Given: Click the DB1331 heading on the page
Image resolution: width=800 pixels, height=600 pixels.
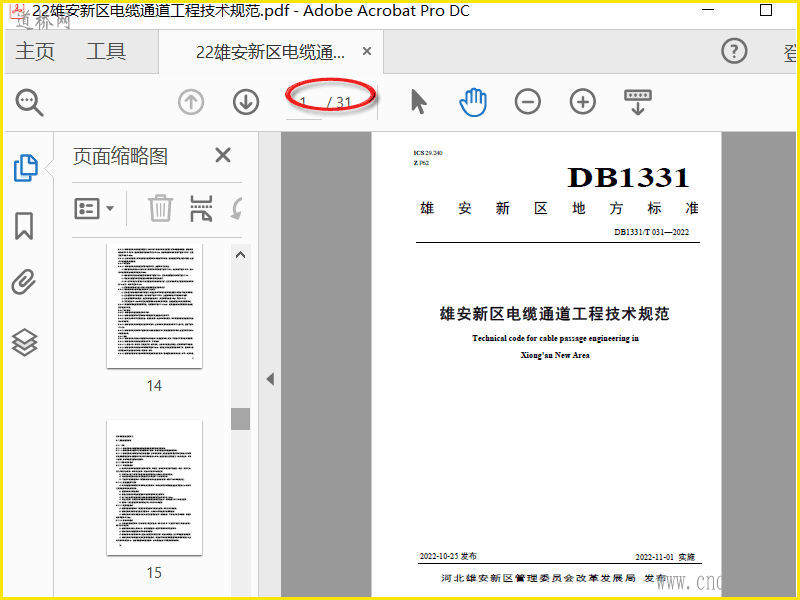Looking at the screenshot, I should coord(629,178).
